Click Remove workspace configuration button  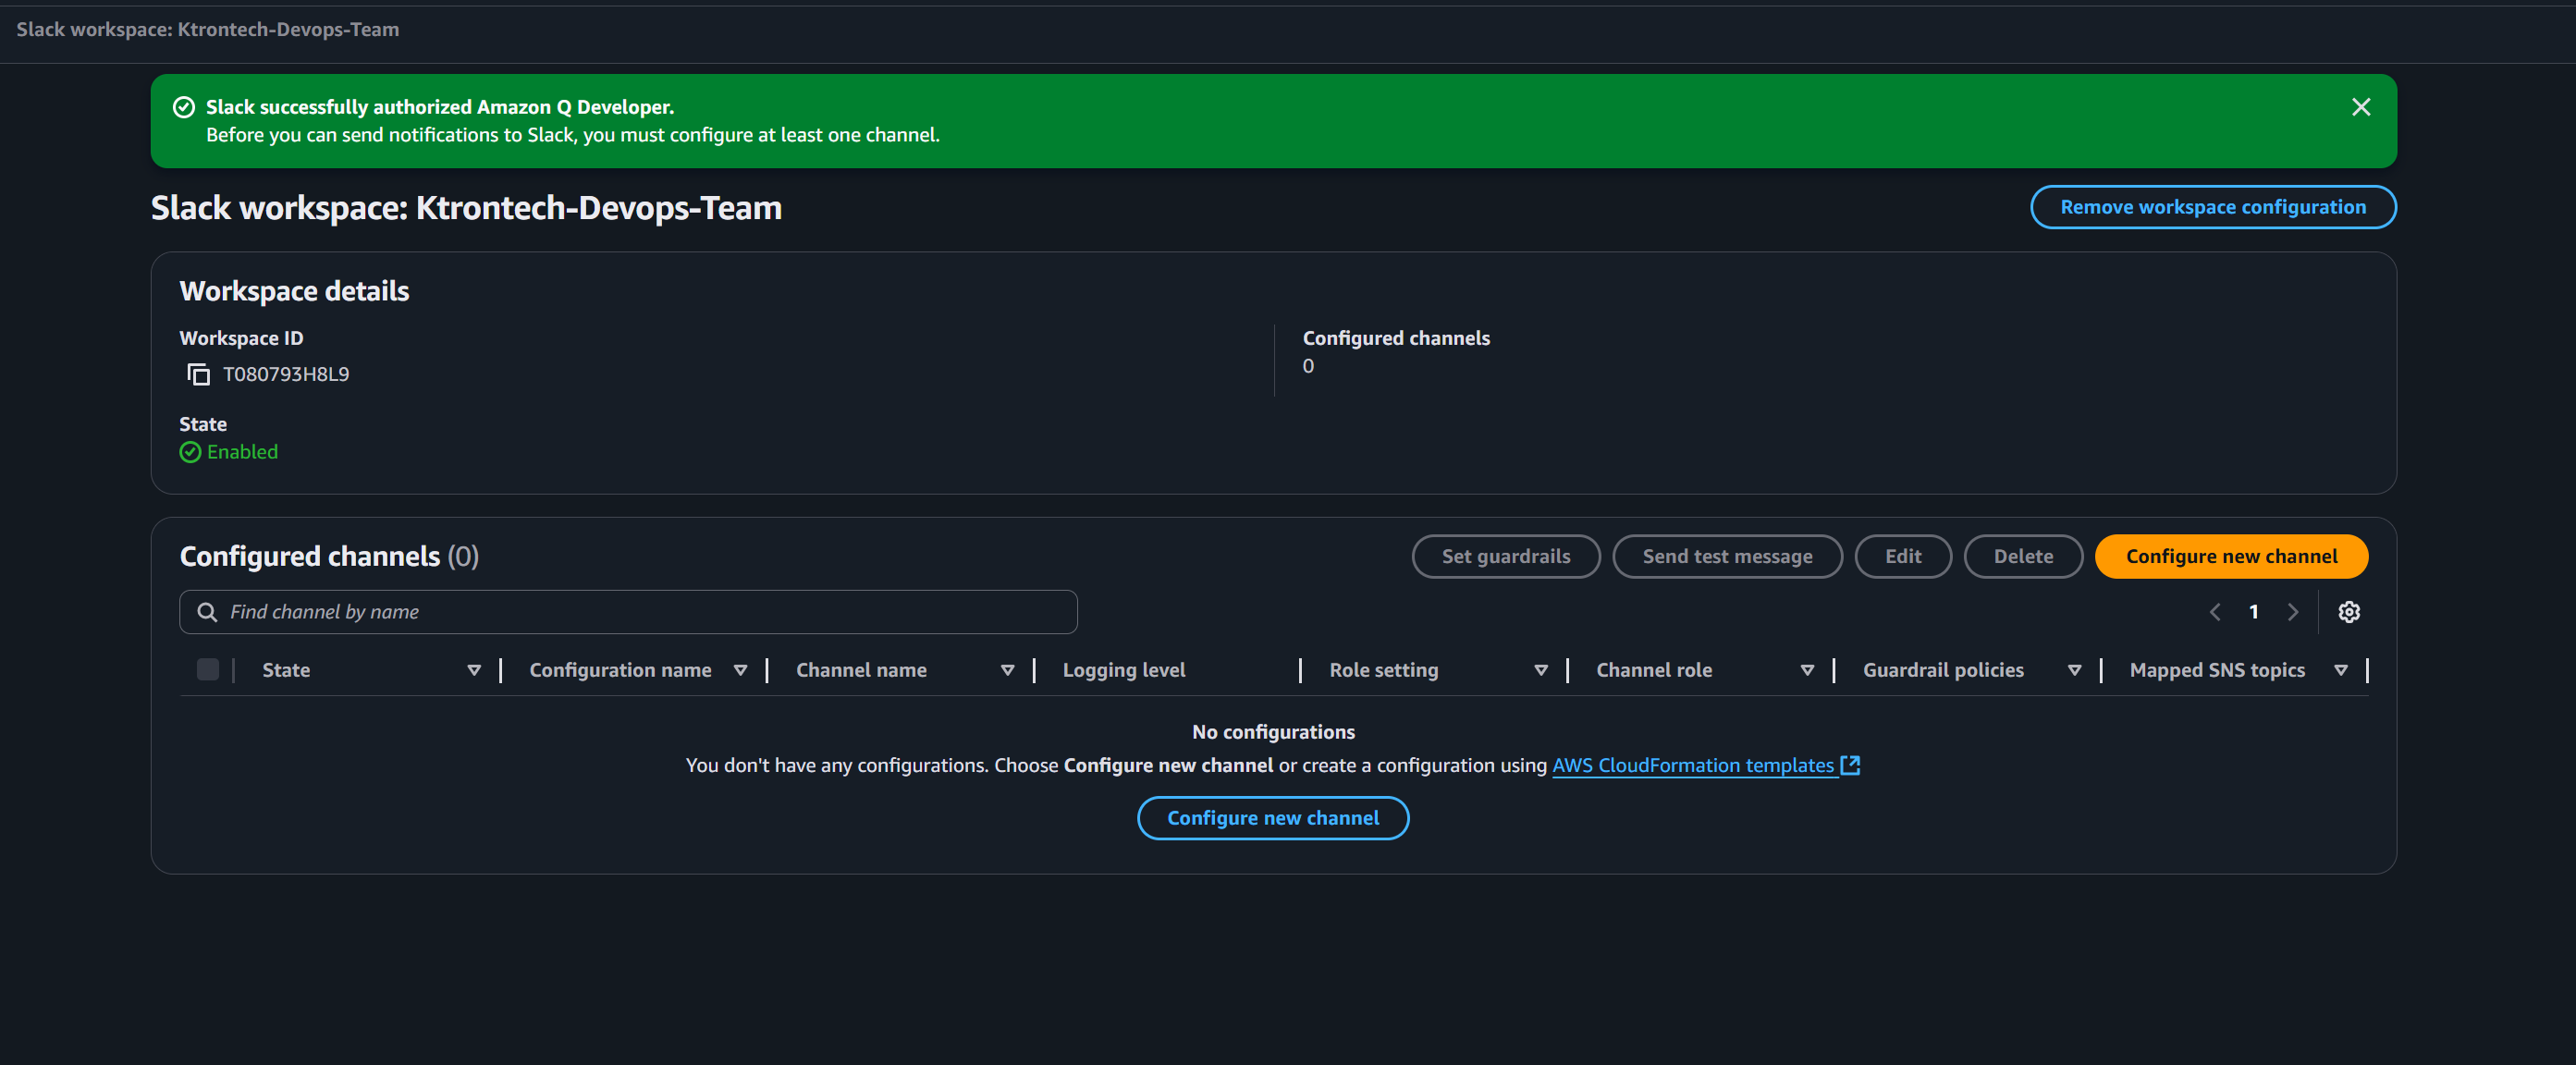pos(2212,207)
